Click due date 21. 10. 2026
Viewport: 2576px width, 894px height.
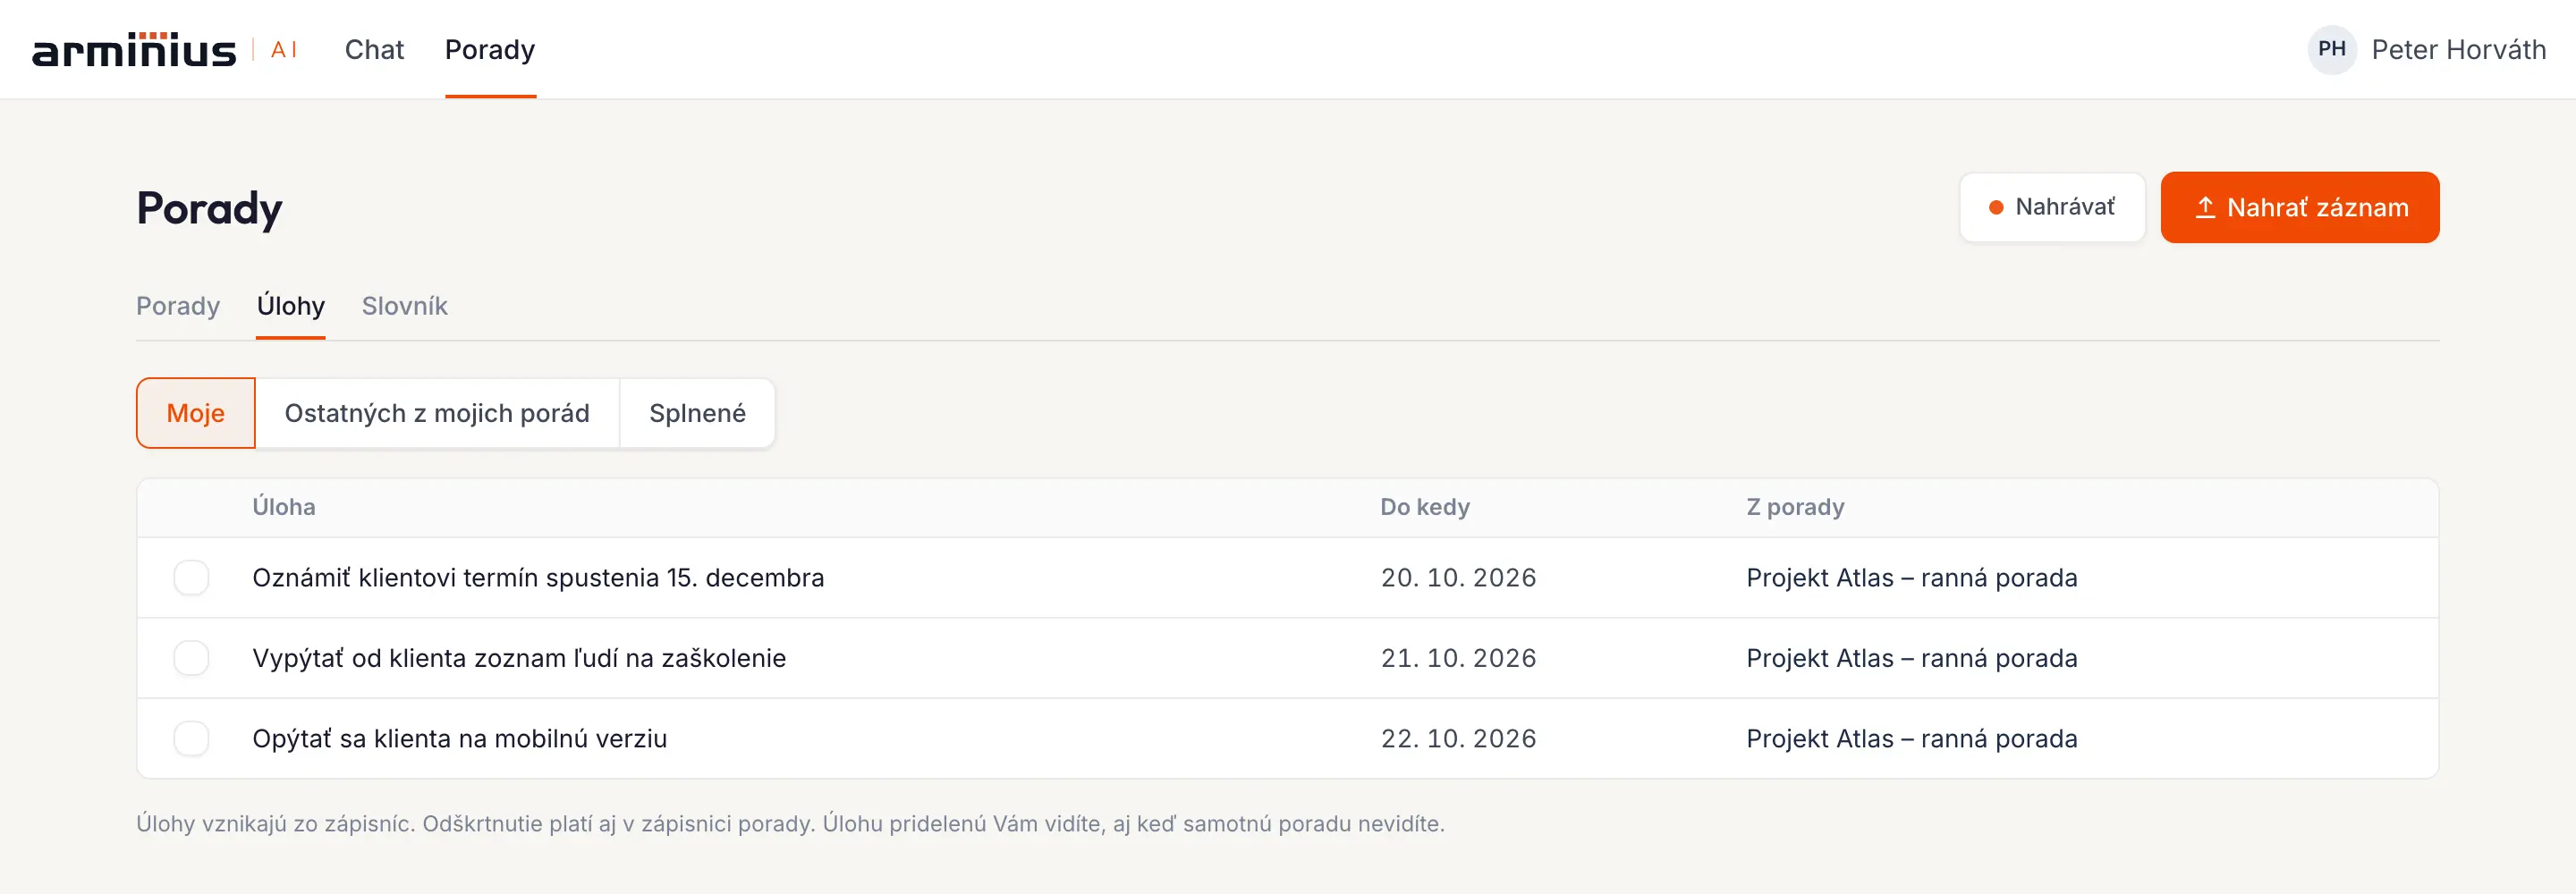click(1458, 658)
